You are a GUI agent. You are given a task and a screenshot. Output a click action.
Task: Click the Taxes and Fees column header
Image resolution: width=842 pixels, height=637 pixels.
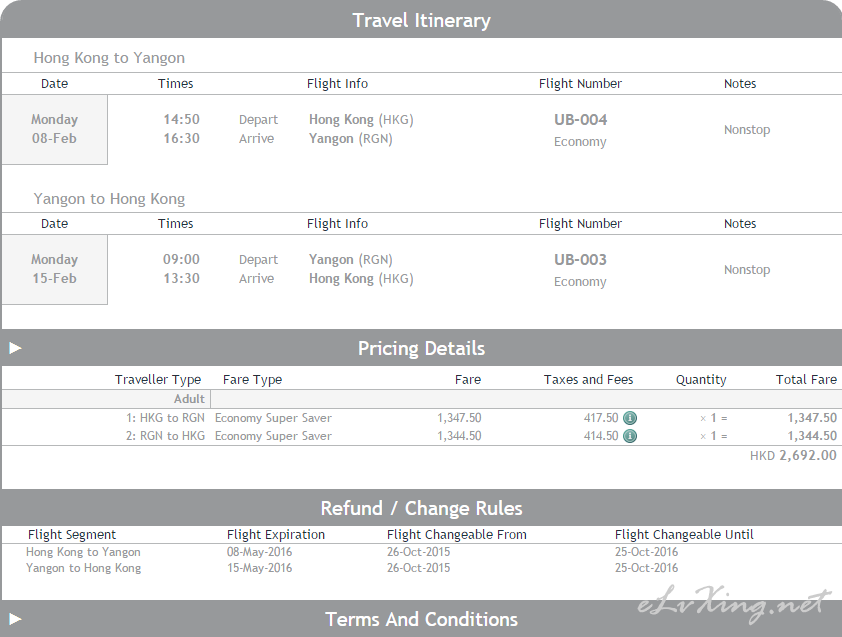[589, 380]
